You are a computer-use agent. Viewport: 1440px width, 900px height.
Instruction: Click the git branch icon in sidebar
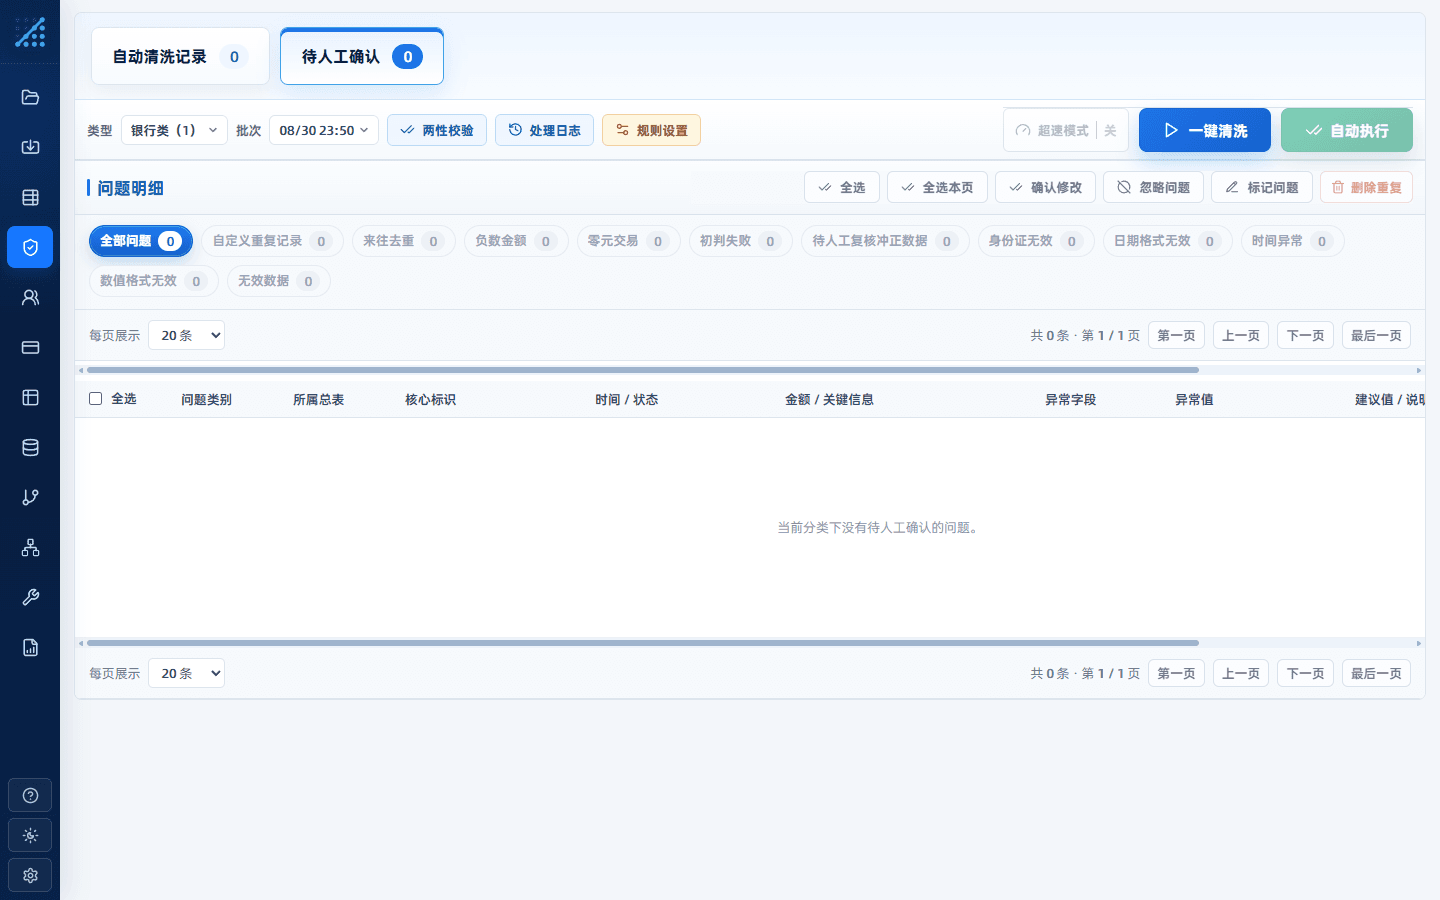pos(30,497)
